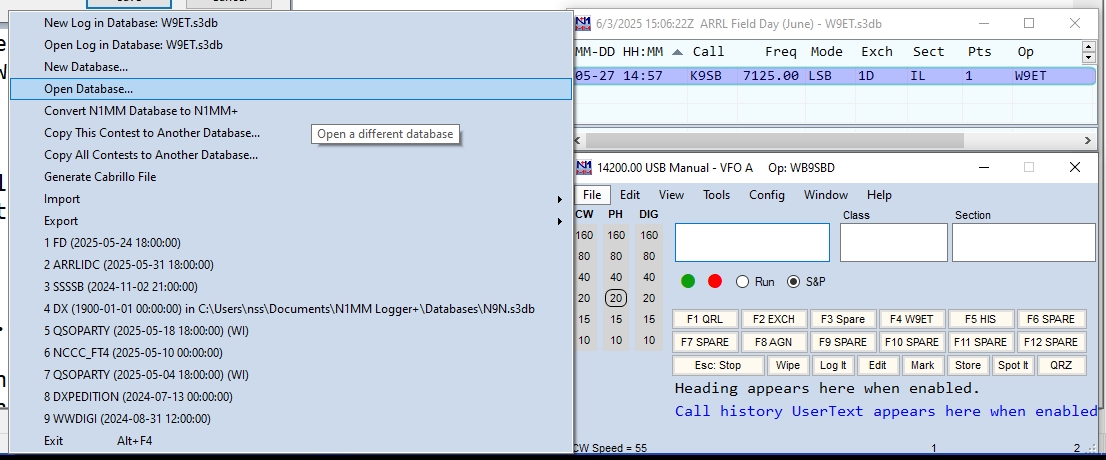Select Generate Cabrillo File

point(100,177)
